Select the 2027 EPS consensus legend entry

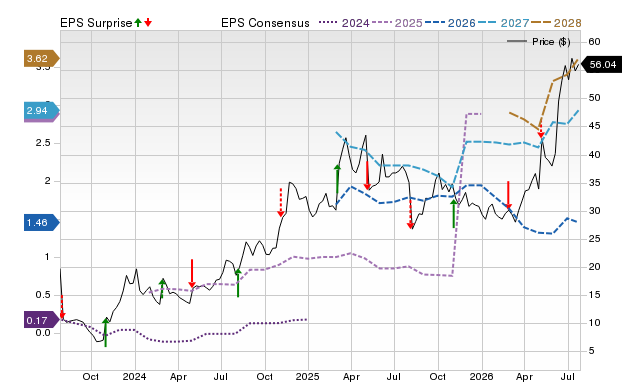503,23
